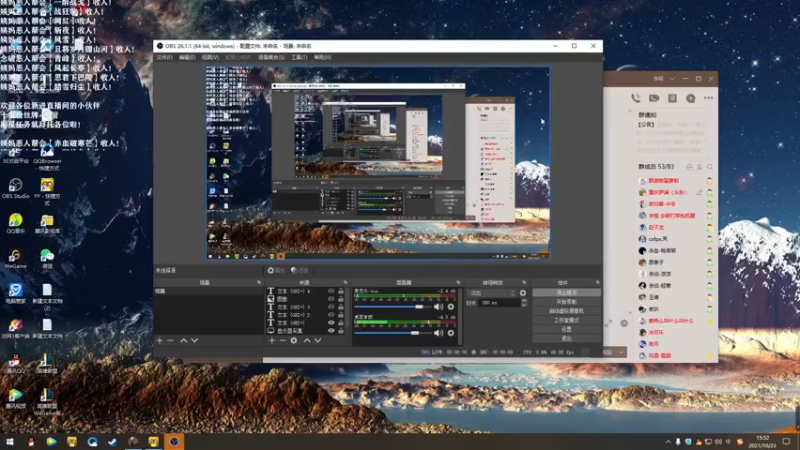Open 视图(V) menu in OBS
Viewport: 800px width, 450px height.
pos(210,58)
